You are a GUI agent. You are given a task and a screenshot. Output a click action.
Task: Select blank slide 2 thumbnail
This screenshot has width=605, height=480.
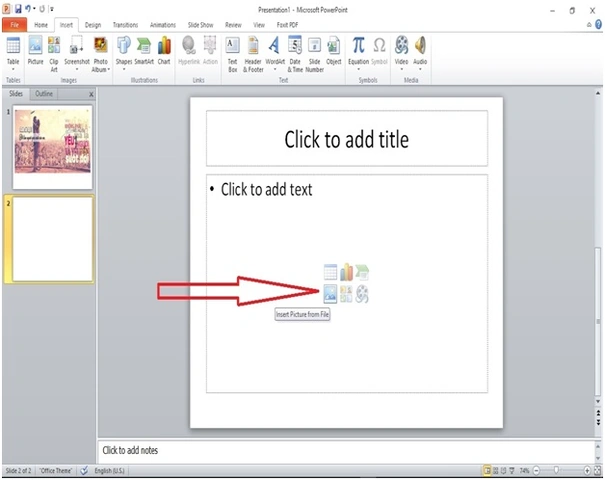click(x=53, y=239)
